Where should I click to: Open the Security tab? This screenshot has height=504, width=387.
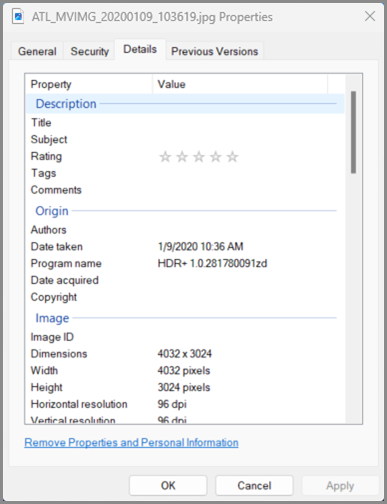pos(90,51)
